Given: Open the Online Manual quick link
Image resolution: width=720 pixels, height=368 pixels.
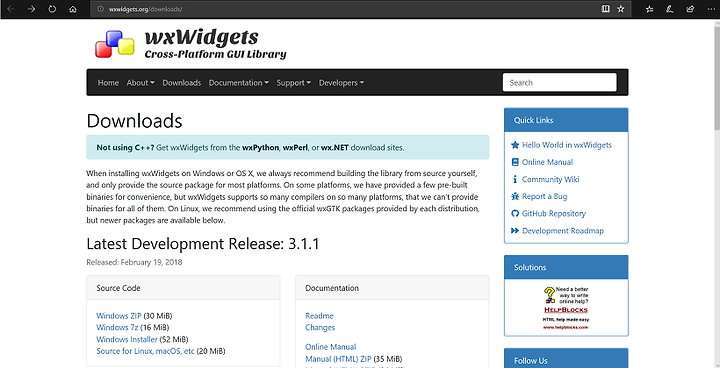Looking at the screenshot, I should [547, 162].
